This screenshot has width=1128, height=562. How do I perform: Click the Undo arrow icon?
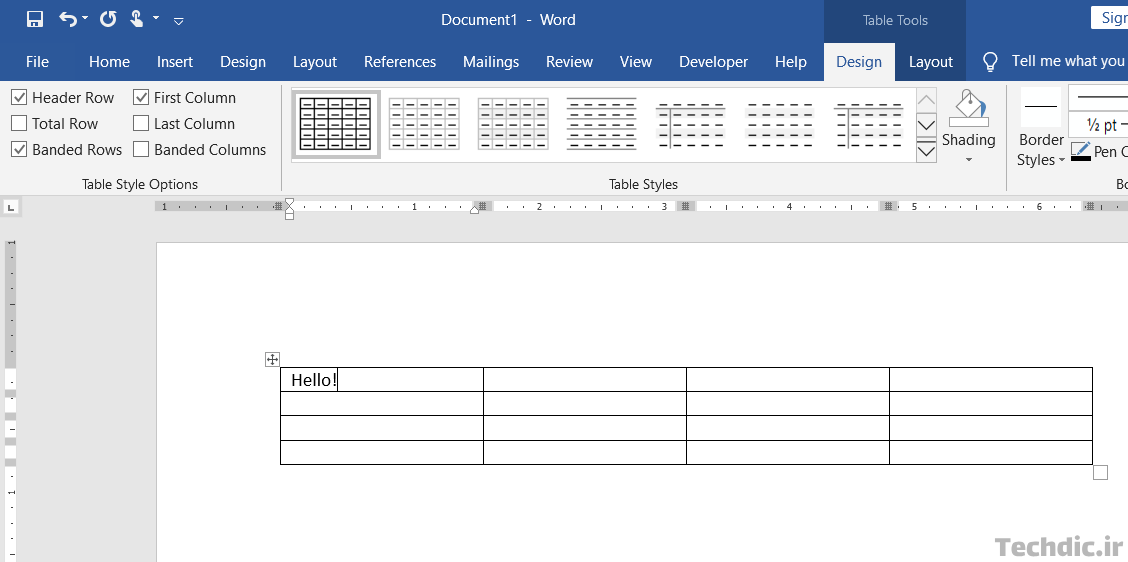(68, 19)
